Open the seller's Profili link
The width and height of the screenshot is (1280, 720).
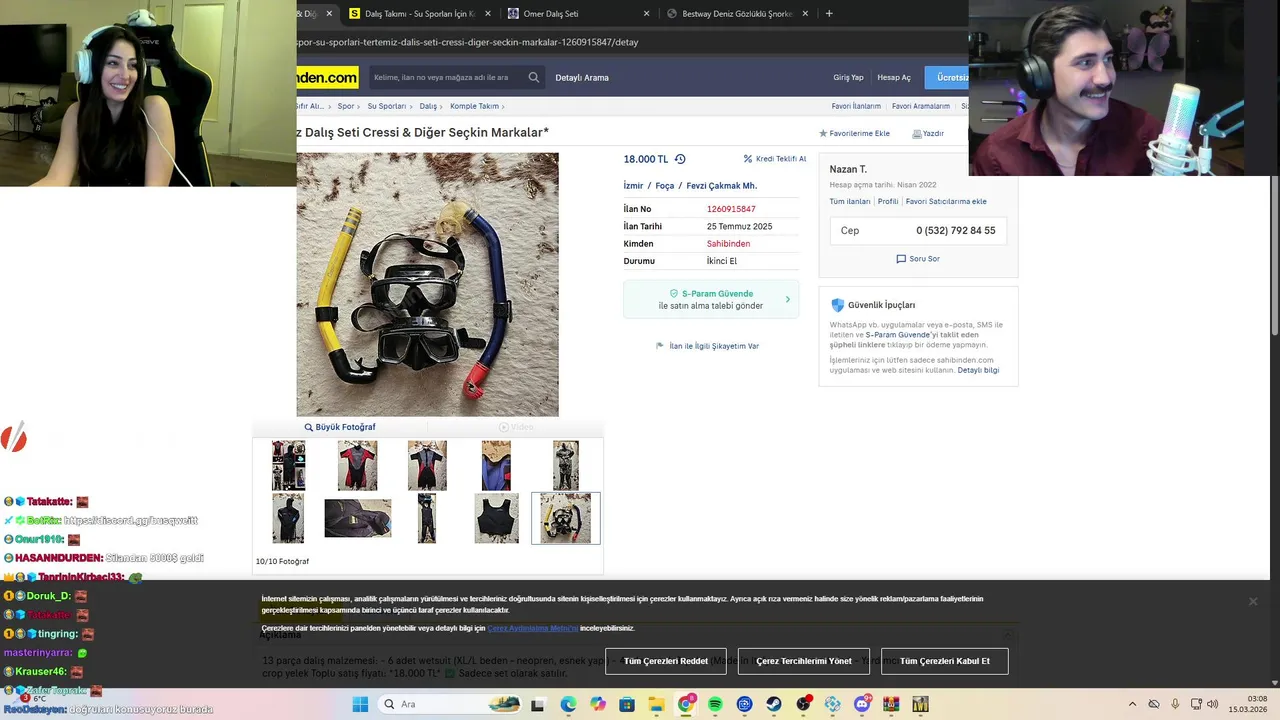click(888, 201)
